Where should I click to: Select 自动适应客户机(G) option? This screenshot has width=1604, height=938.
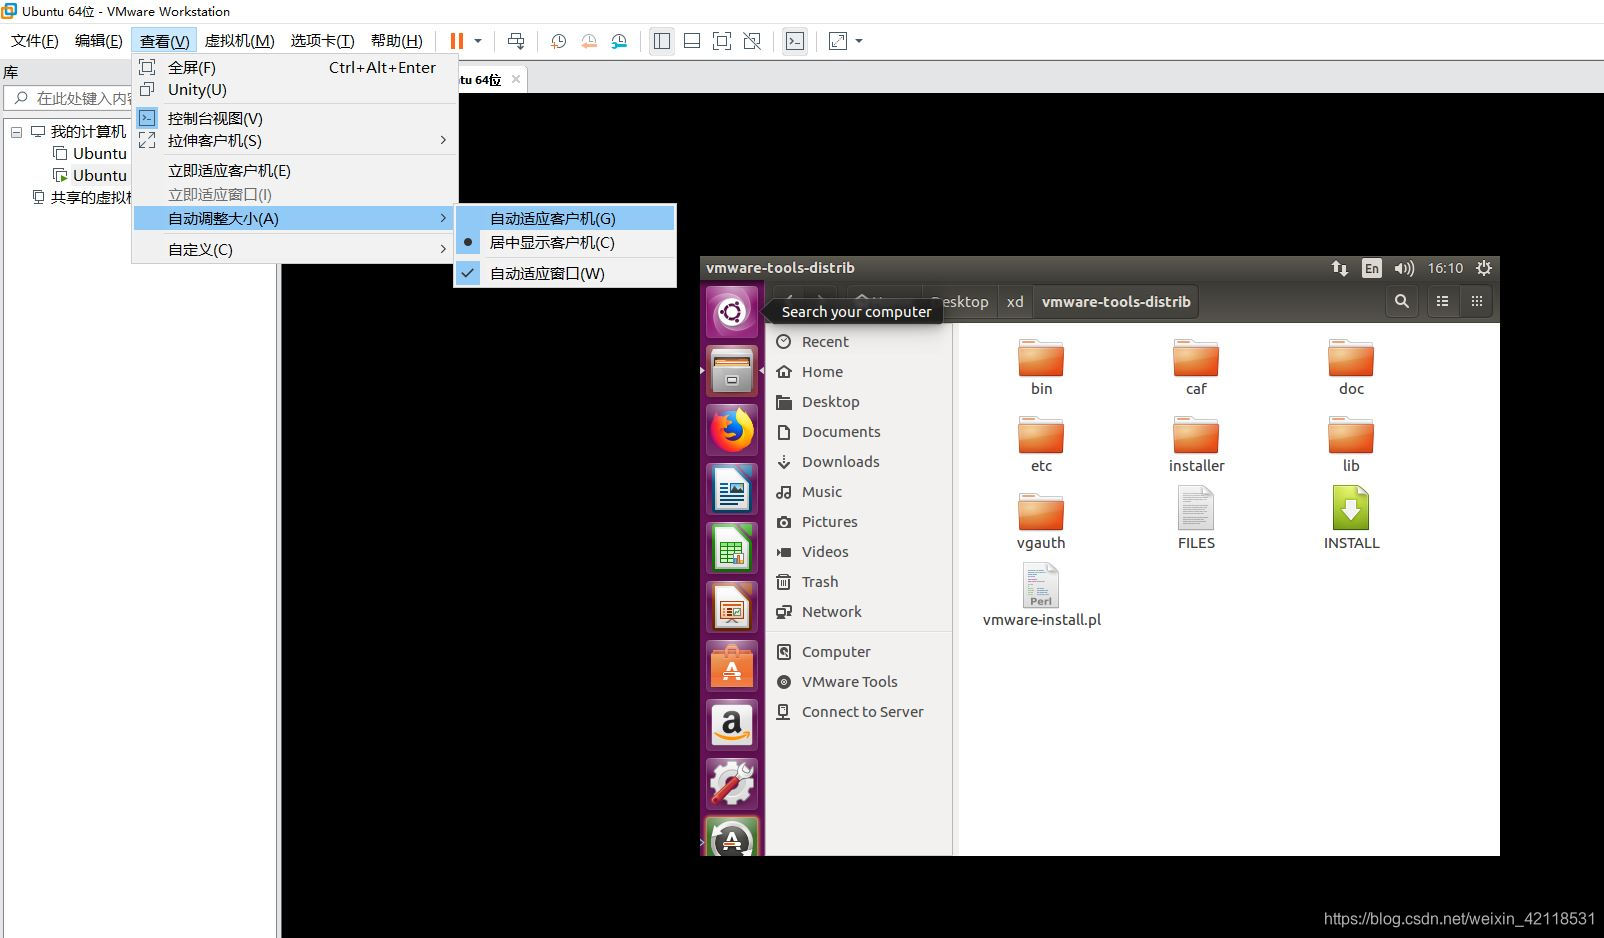(565, 218)
